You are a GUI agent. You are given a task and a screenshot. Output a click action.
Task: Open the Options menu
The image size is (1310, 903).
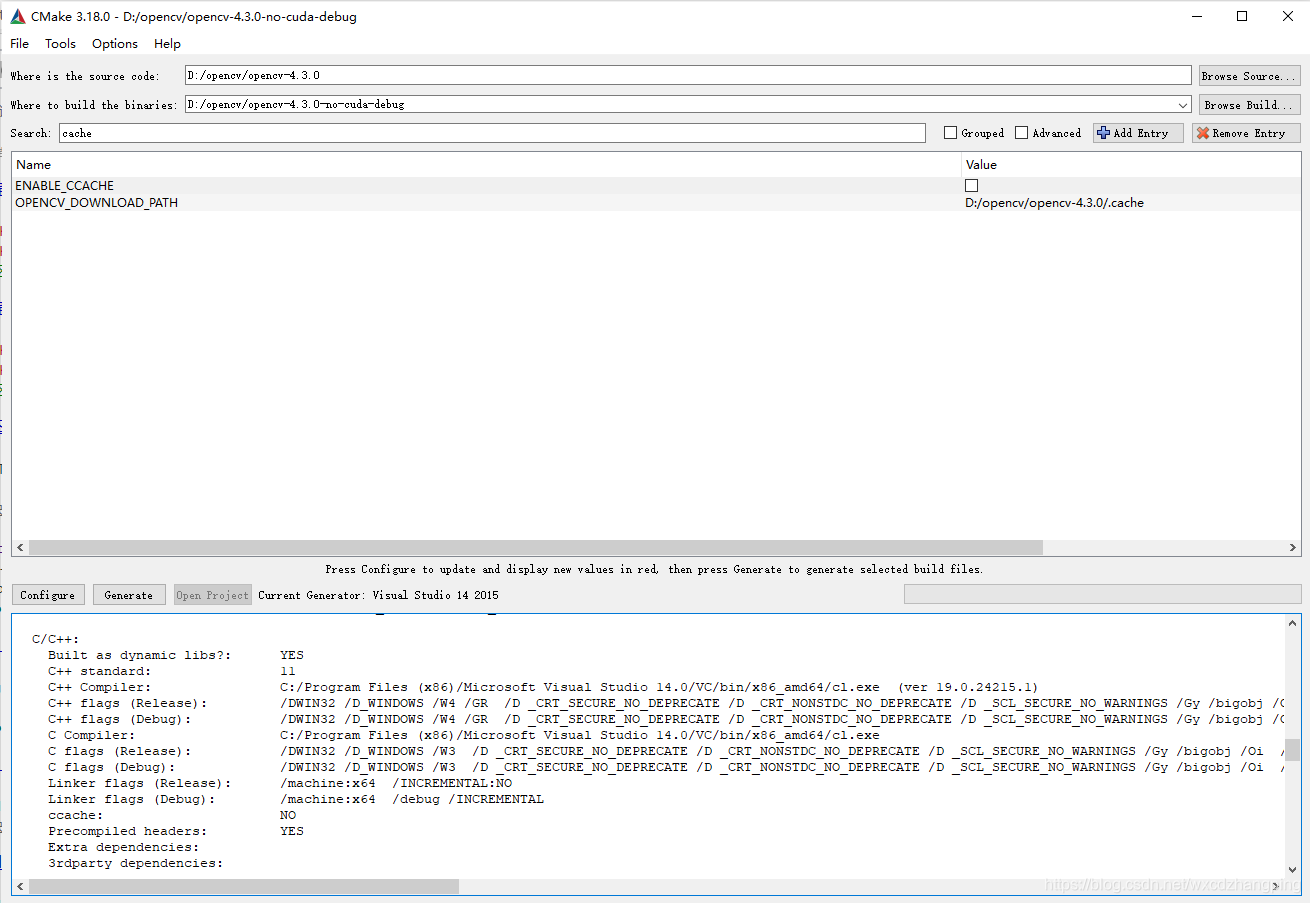point(115,43)
